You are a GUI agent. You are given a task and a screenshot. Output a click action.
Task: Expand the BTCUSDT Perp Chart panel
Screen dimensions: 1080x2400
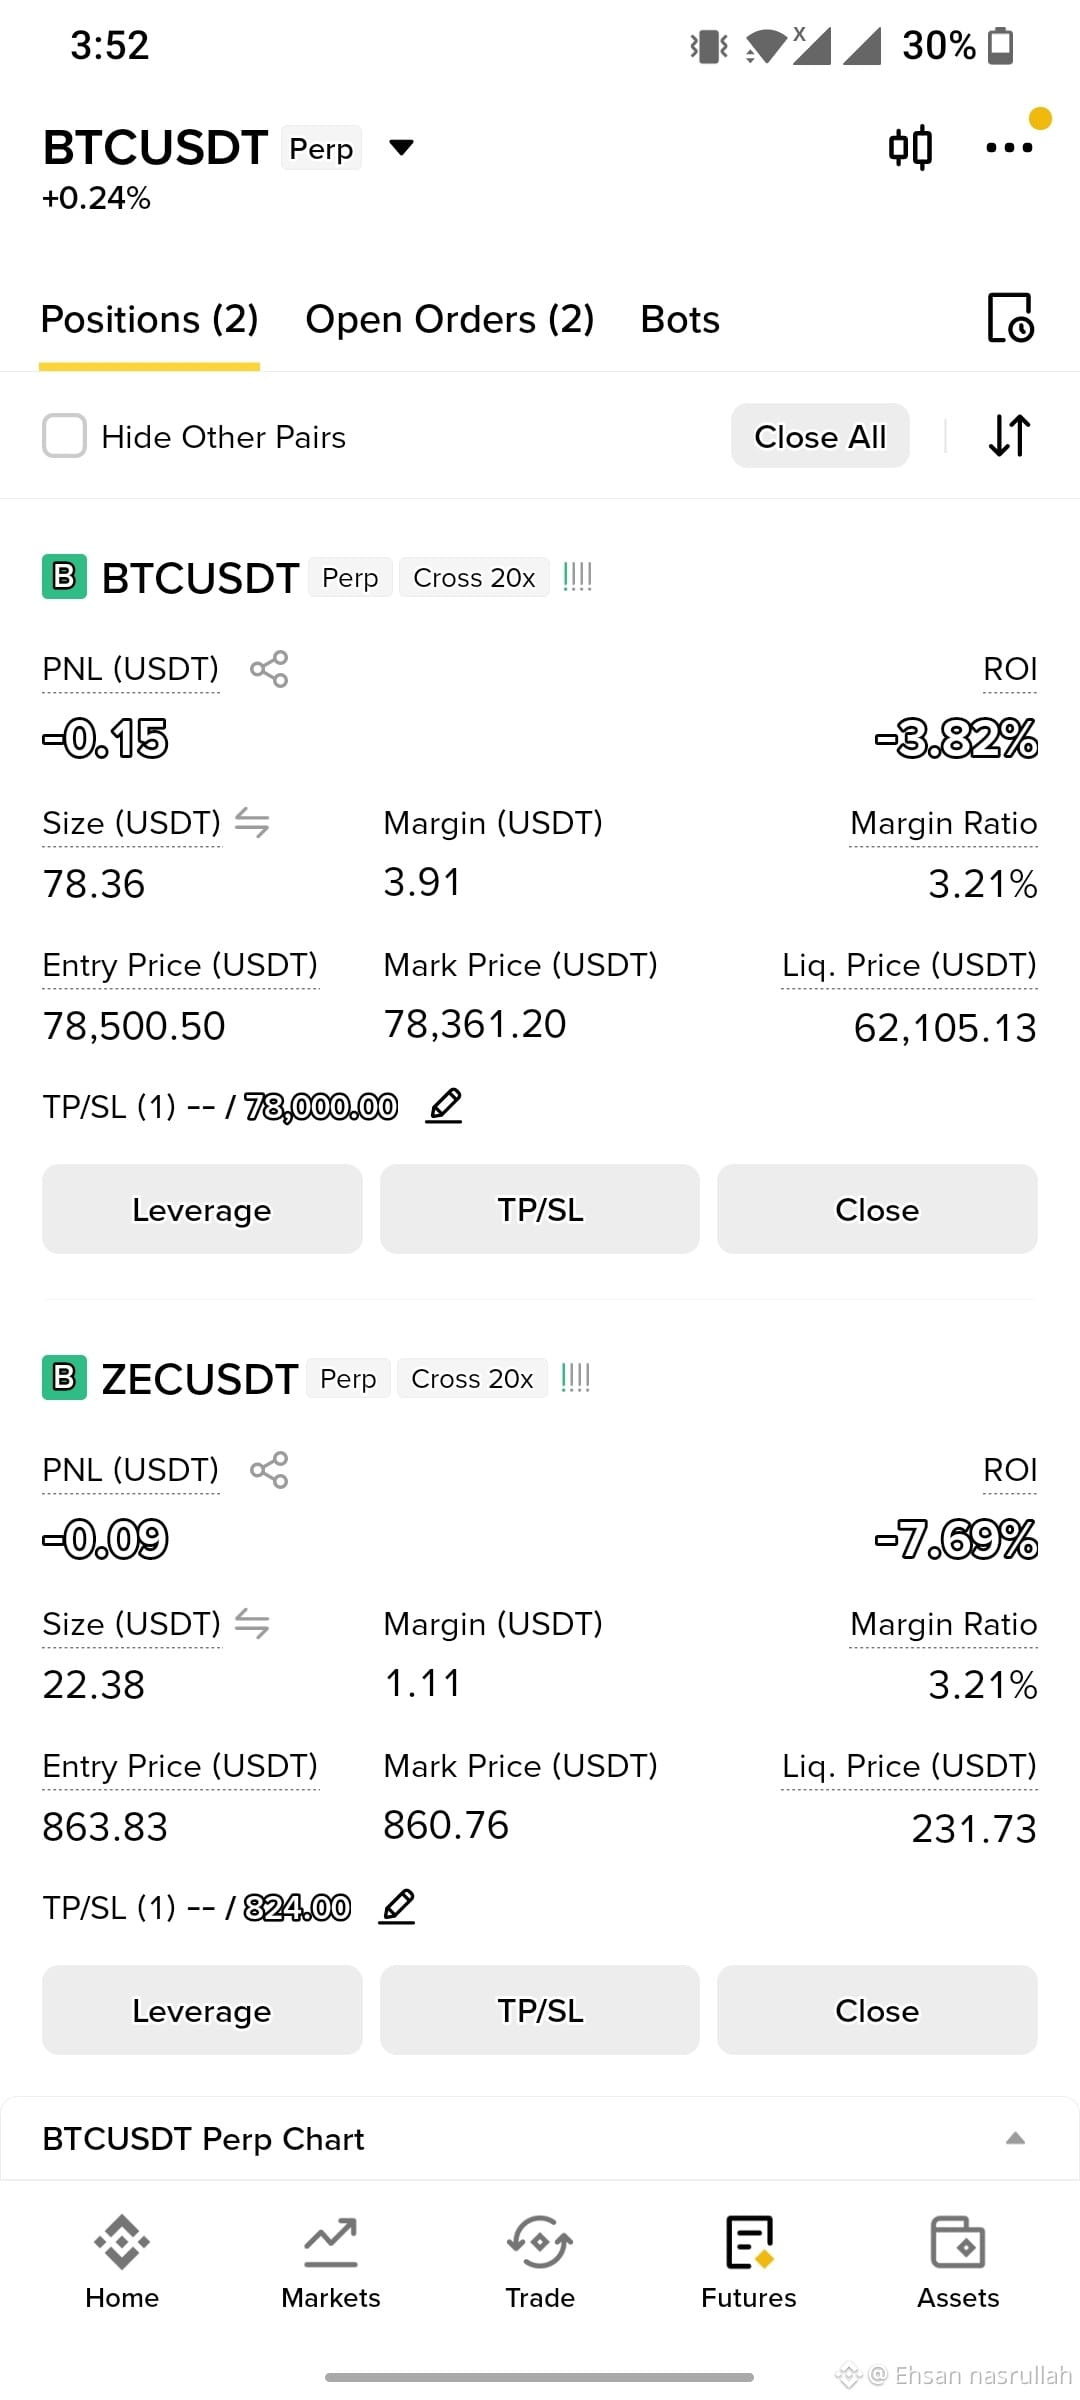1015,2138
